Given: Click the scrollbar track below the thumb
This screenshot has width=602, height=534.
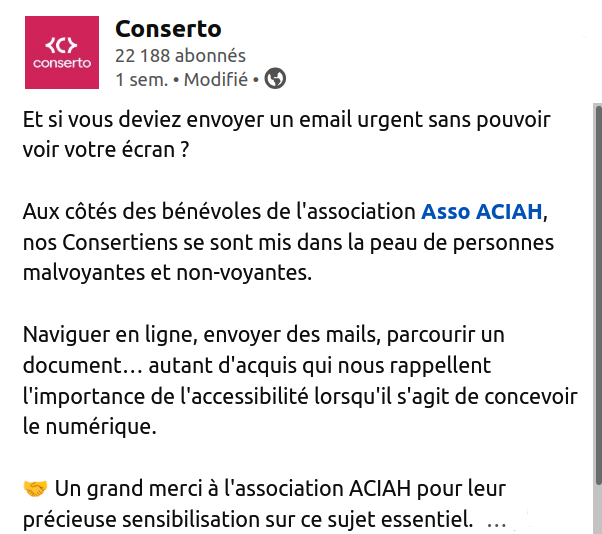Looking at the screenshot, I should (x=598, y=509).
